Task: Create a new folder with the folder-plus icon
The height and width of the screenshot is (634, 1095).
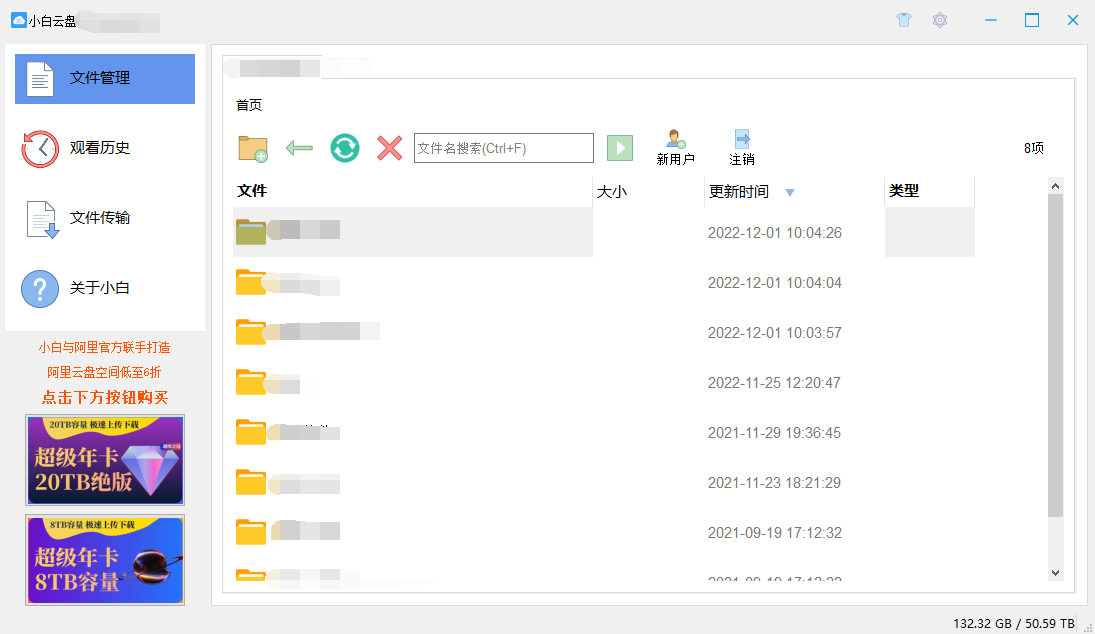Action: pyautogui.click(x=251, y=147)
